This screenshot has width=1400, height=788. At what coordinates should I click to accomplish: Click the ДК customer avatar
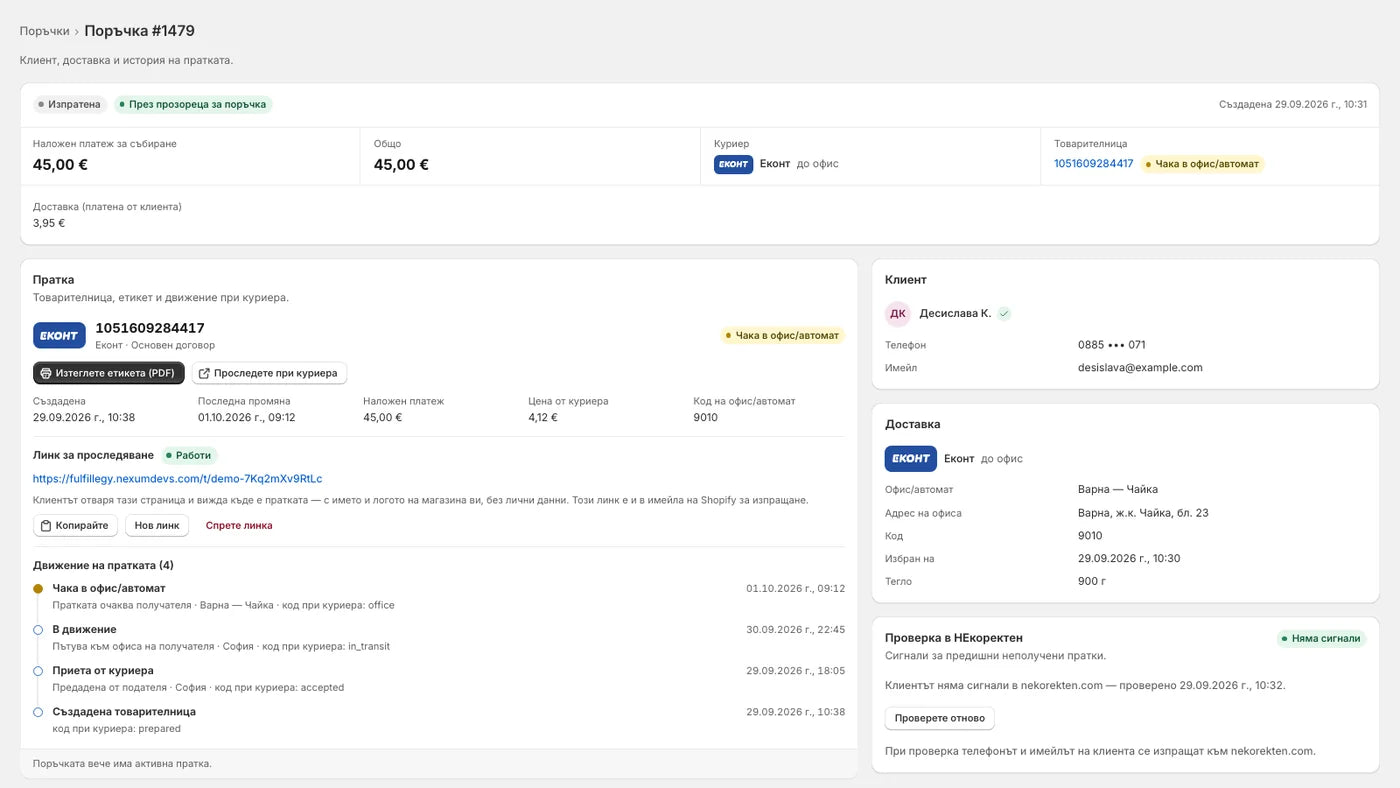pos(898,313)
